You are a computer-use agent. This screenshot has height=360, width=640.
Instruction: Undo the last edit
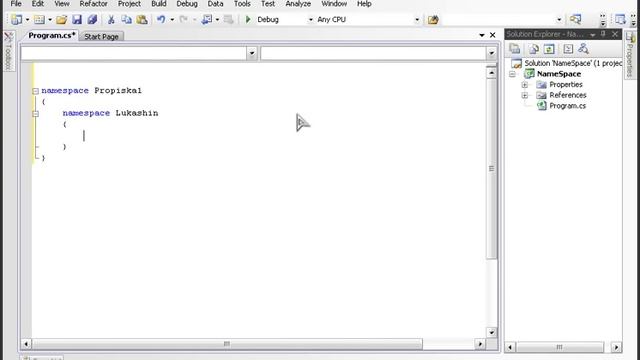pos(161,19)
